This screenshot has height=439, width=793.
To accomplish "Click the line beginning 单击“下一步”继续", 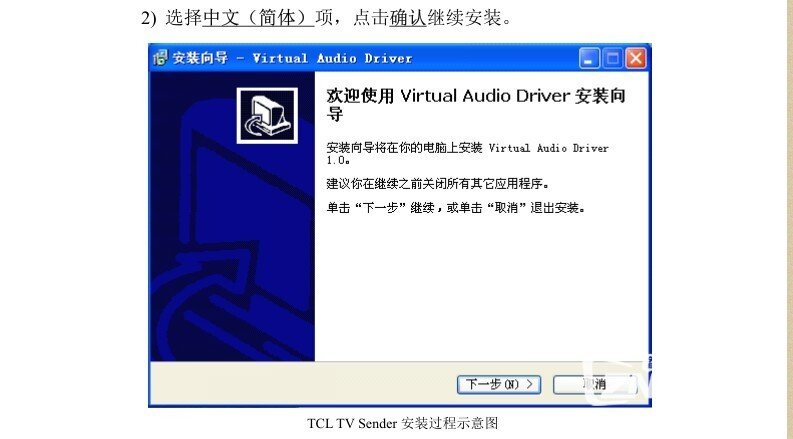I will pyautogui.click(x=456, y=208).
